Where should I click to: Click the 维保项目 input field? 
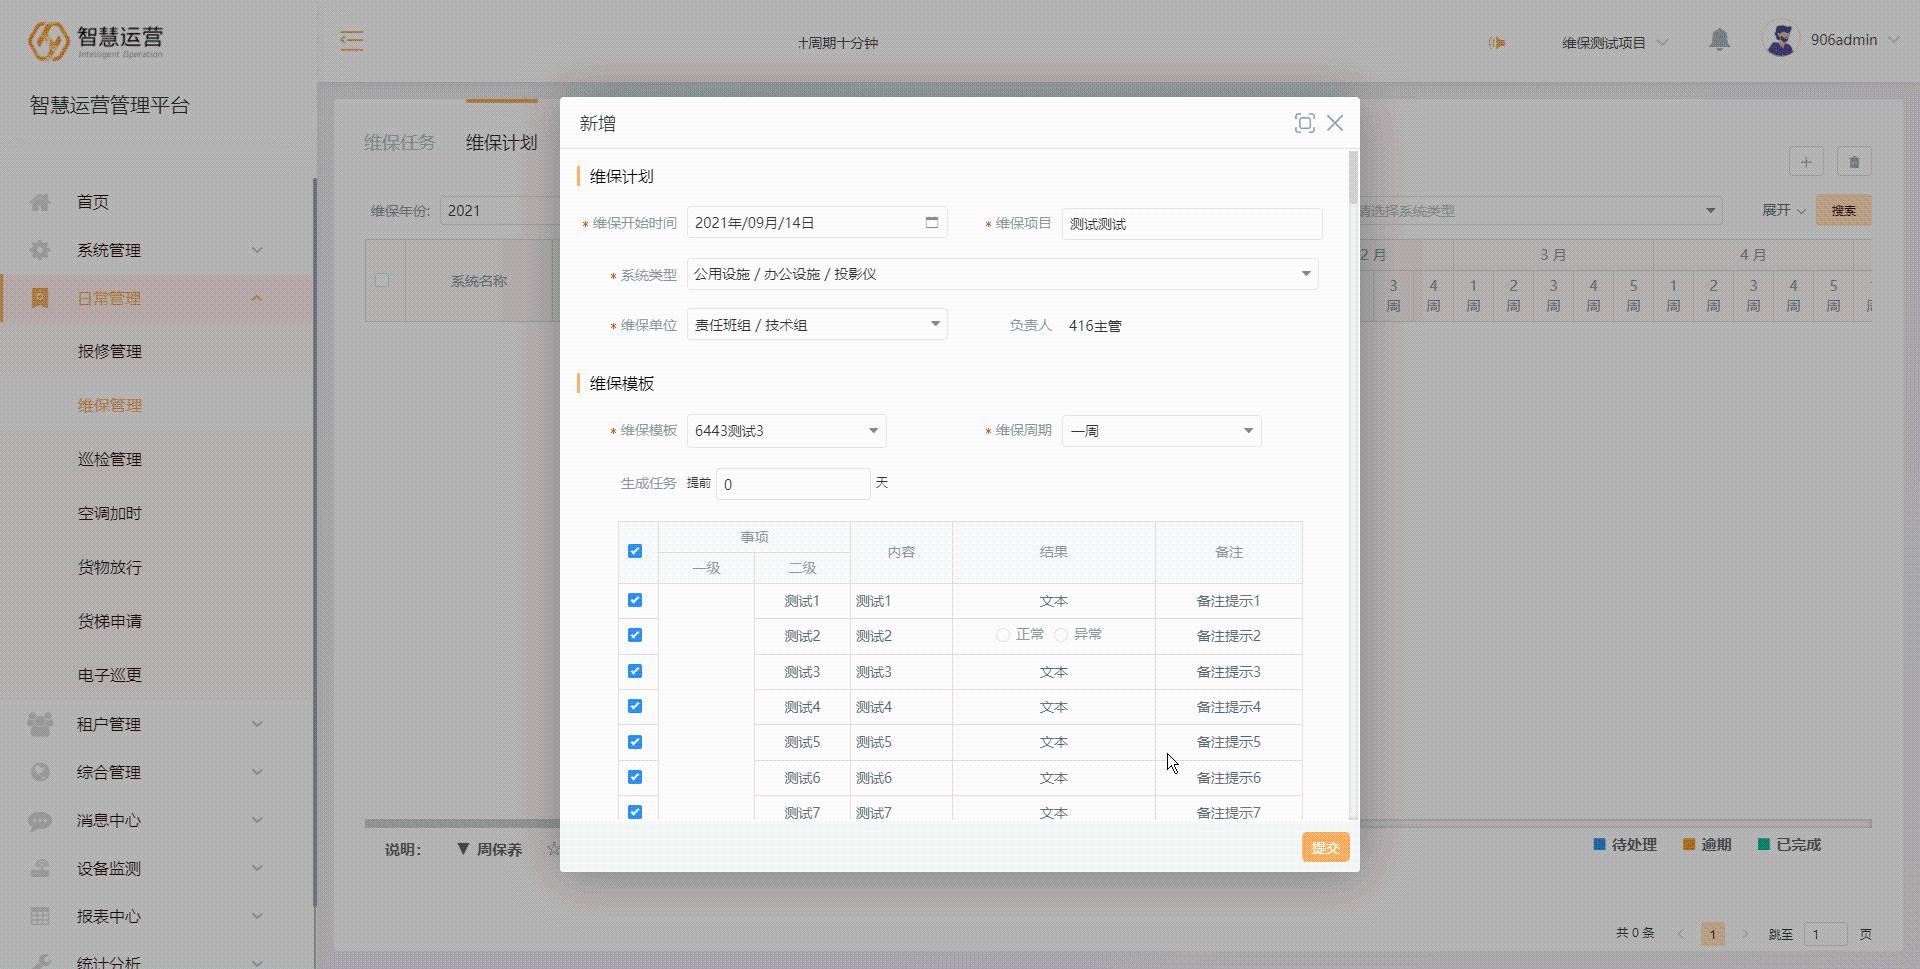tap(1192, 224)
